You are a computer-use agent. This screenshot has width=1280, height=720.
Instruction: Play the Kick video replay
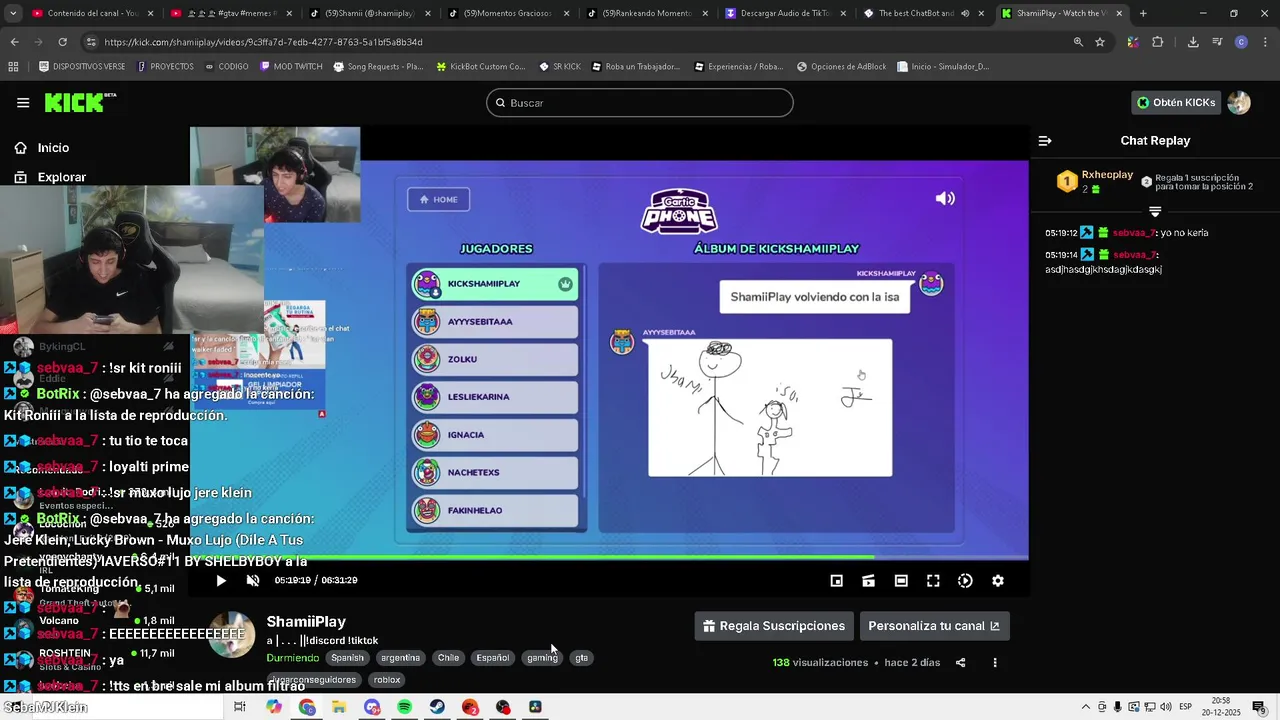tap(221, 581)
